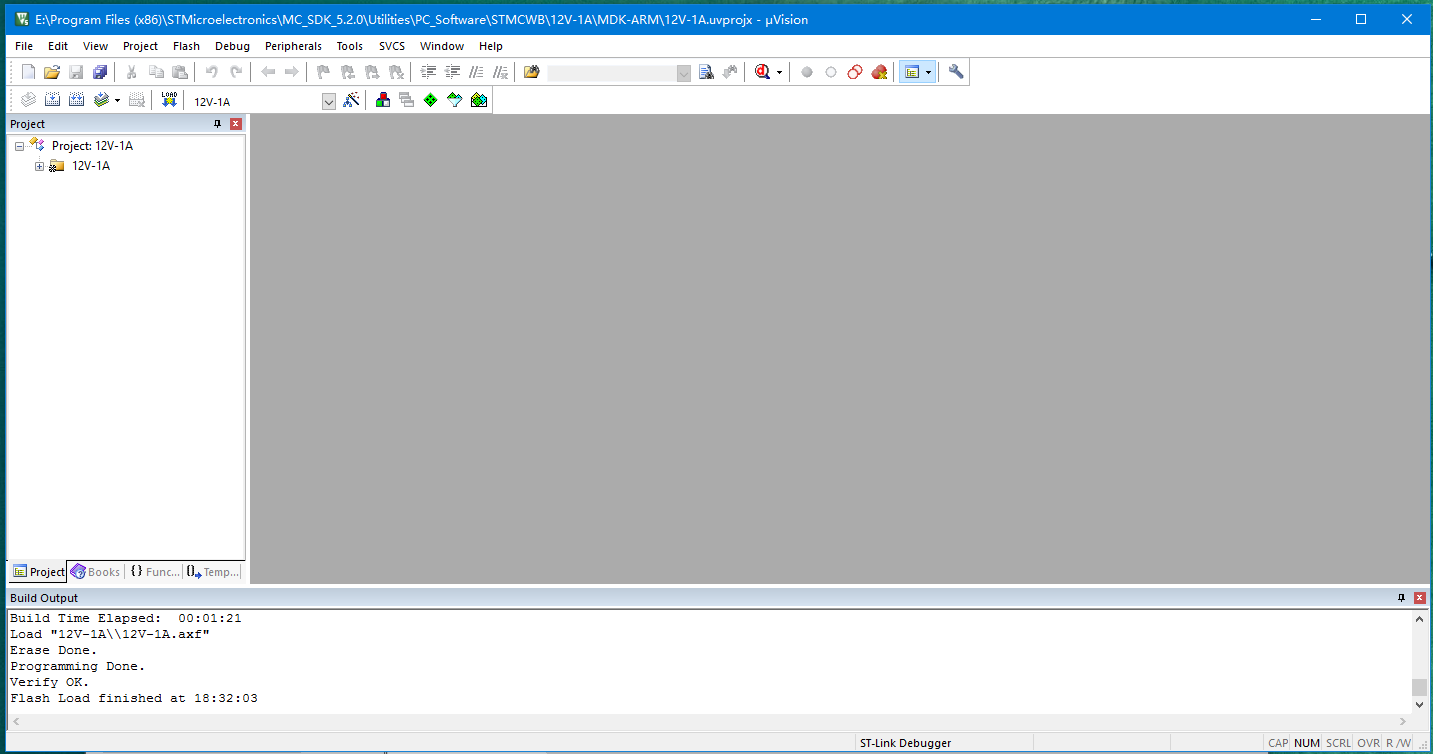Open the Edit menu
The image size is (1433, 754).
(58, 46)
